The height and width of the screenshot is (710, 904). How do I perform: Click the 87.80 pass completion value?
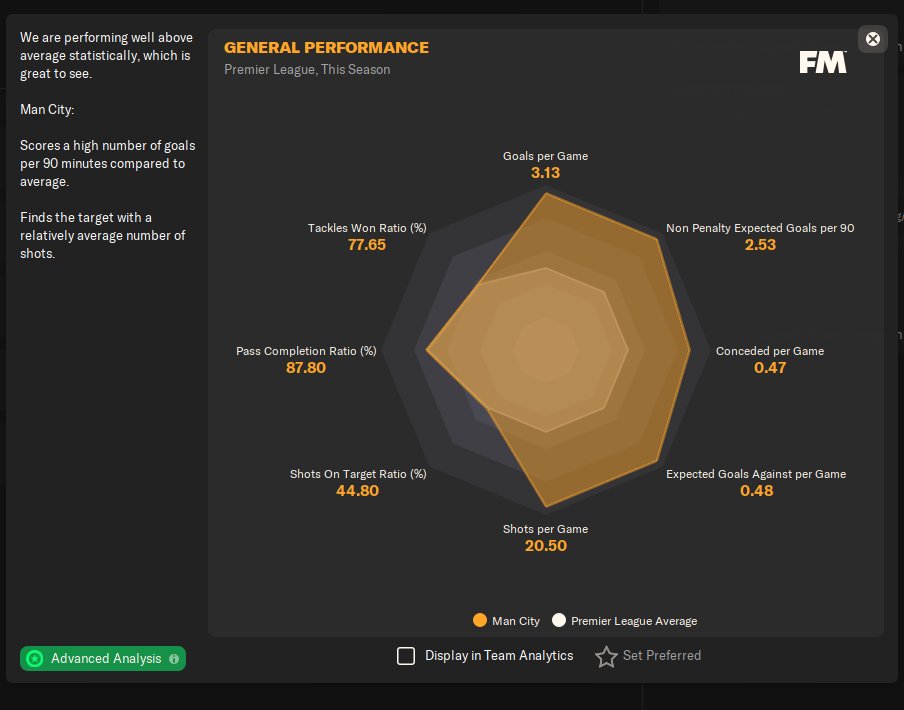[306, 368]
